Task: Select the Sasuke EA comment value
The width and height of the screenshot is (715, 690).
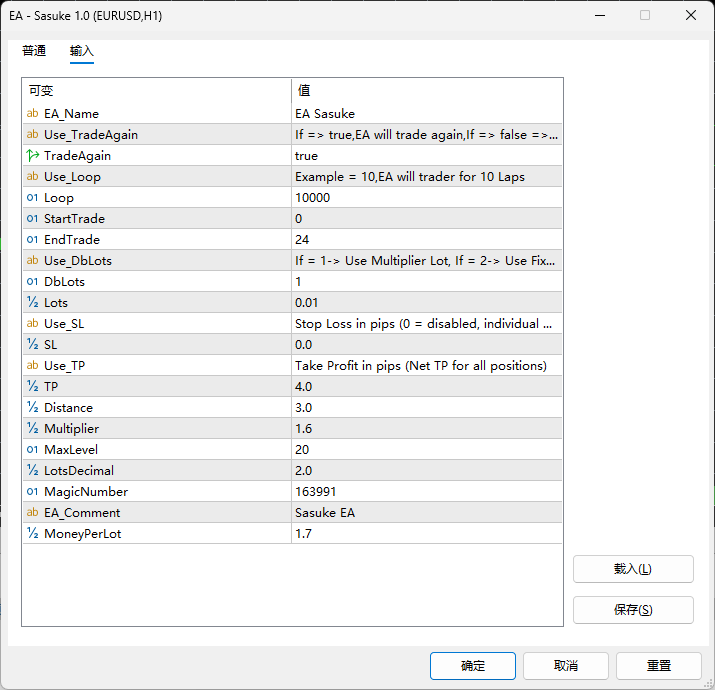Action: click(325, 513)
